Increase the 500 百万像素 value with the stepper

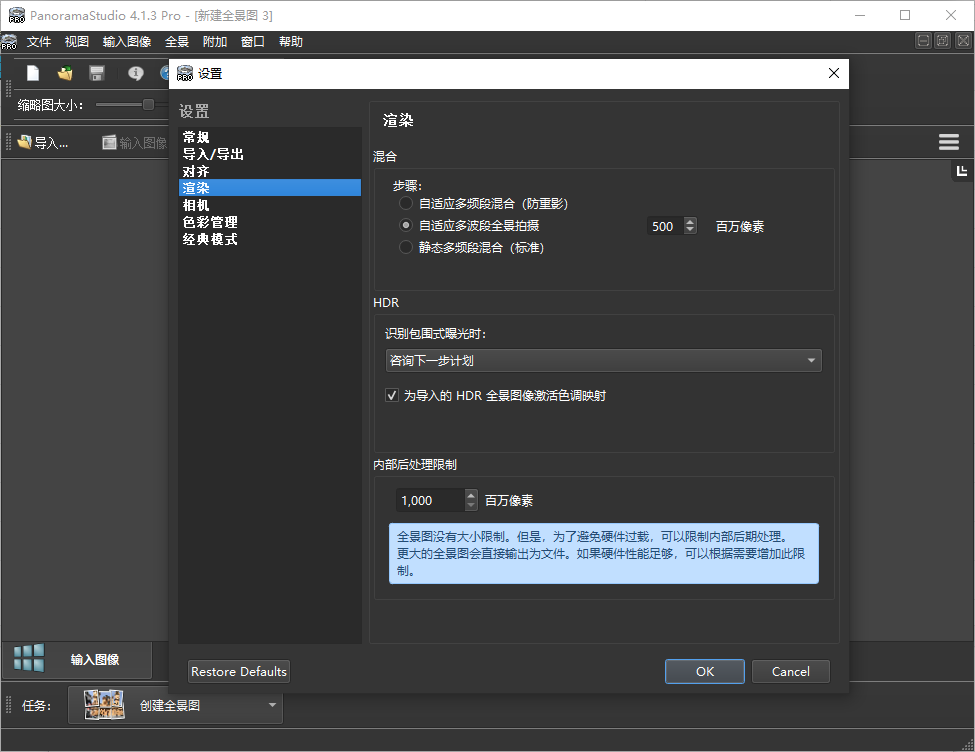689,221
